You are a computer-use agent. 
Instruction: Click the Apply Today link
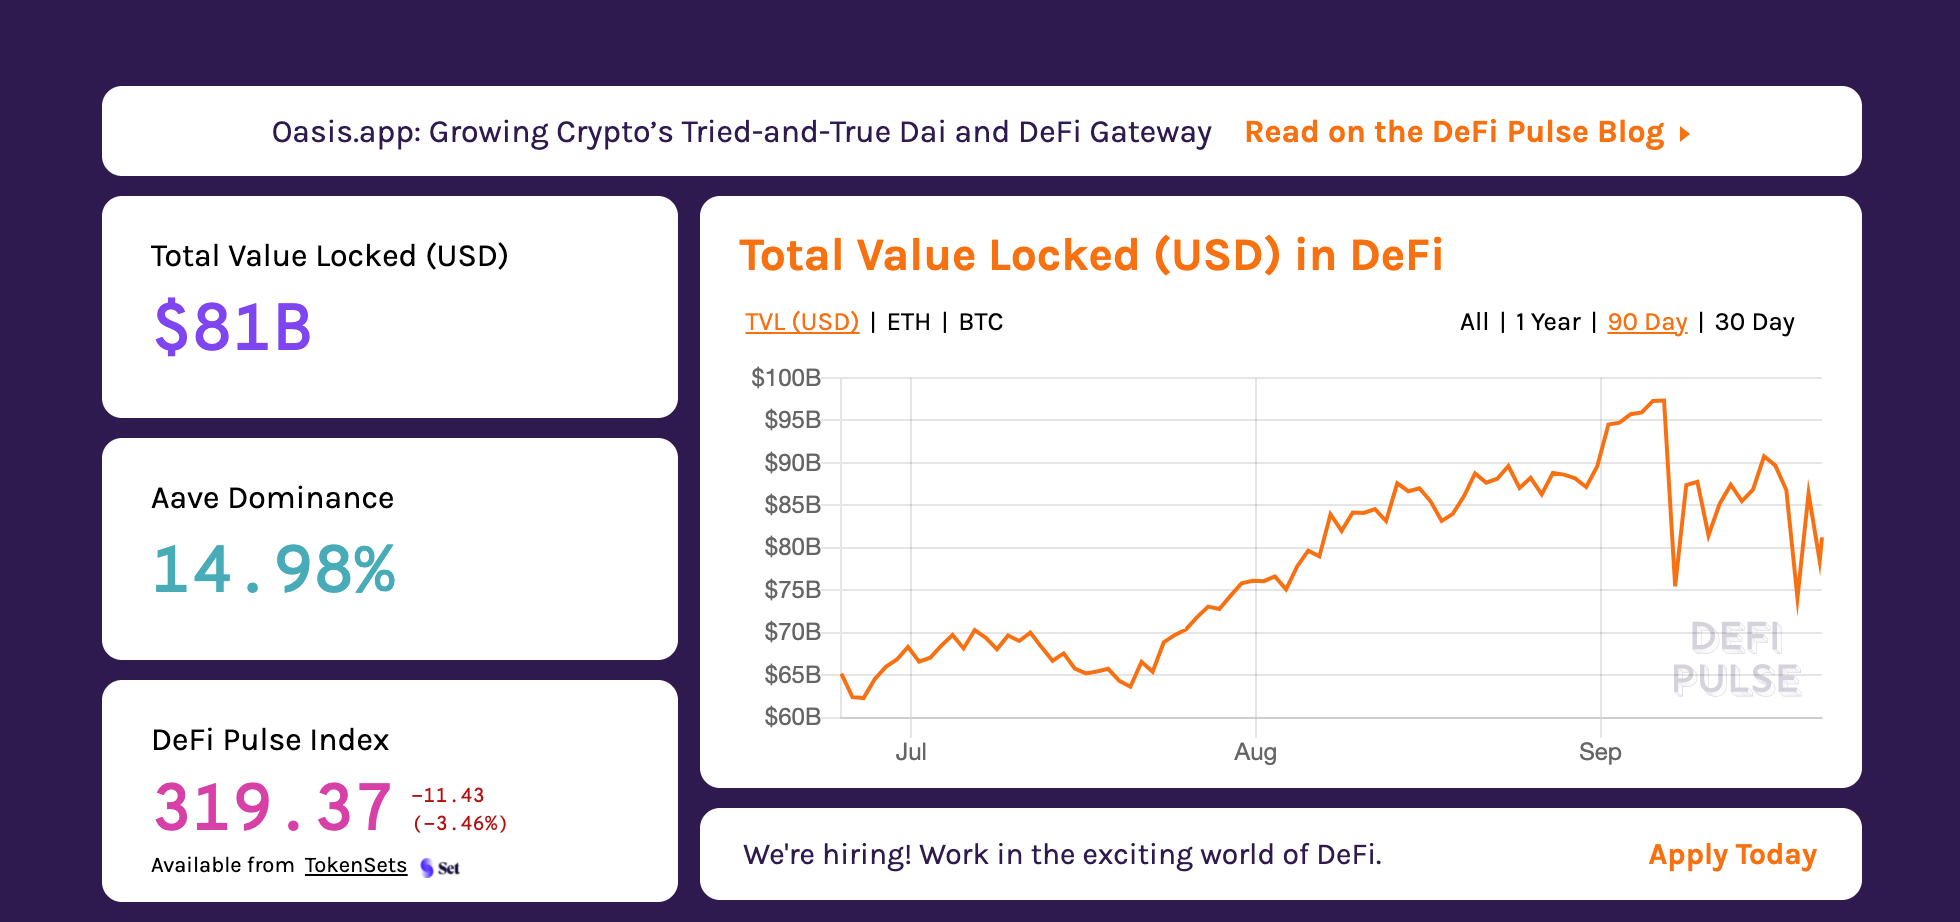(x=1732, y=855)
